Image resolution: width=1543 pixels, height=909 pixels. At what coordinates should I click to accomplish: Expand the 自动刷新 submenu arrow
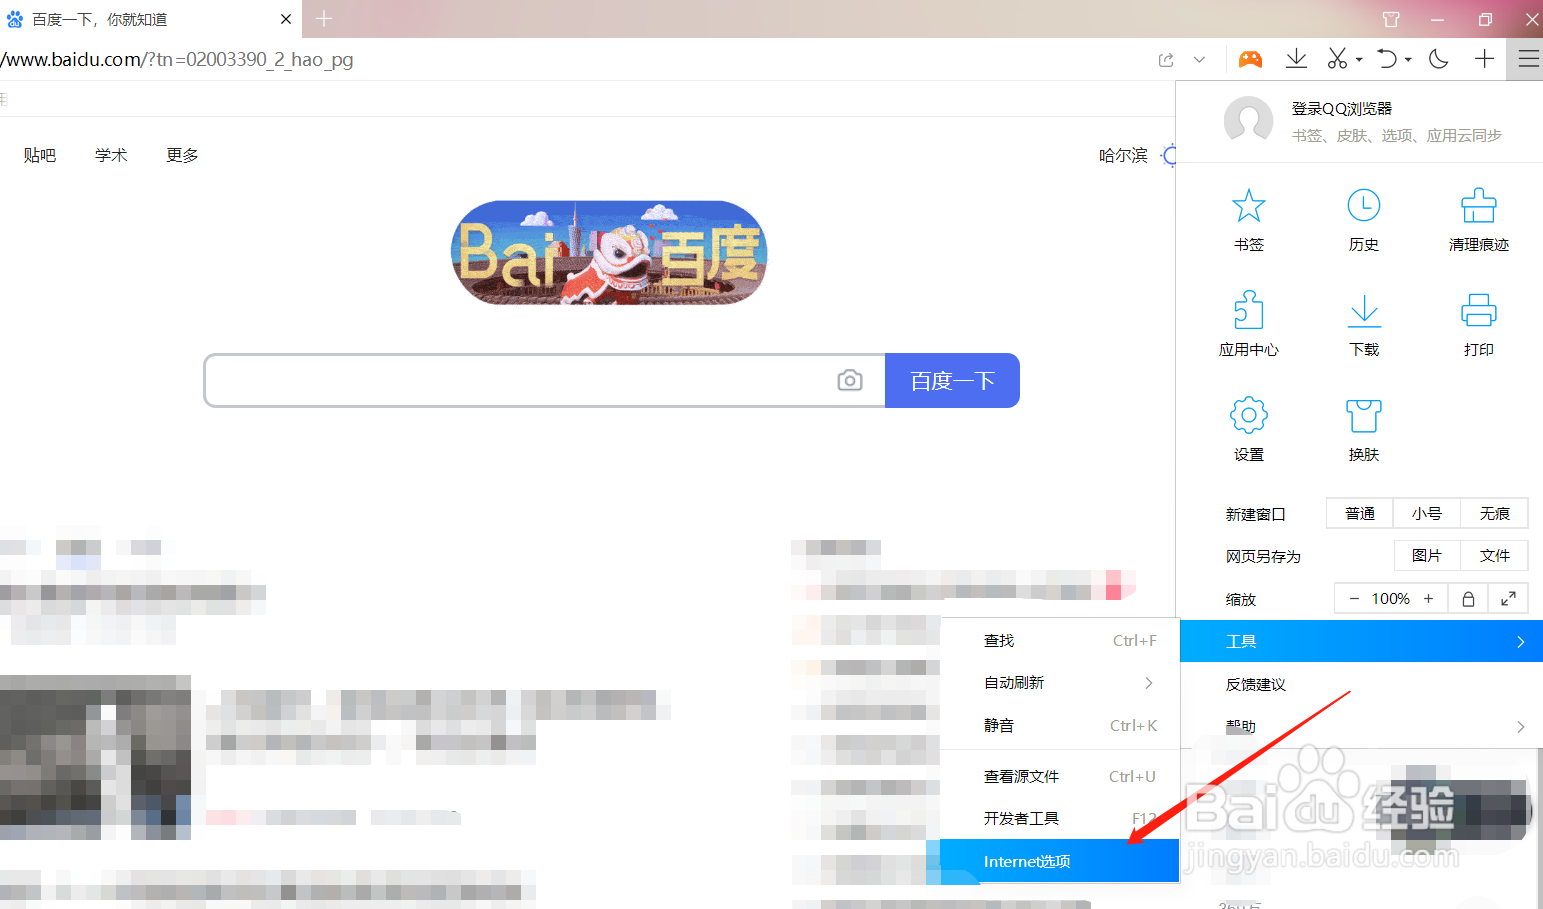1148,683
